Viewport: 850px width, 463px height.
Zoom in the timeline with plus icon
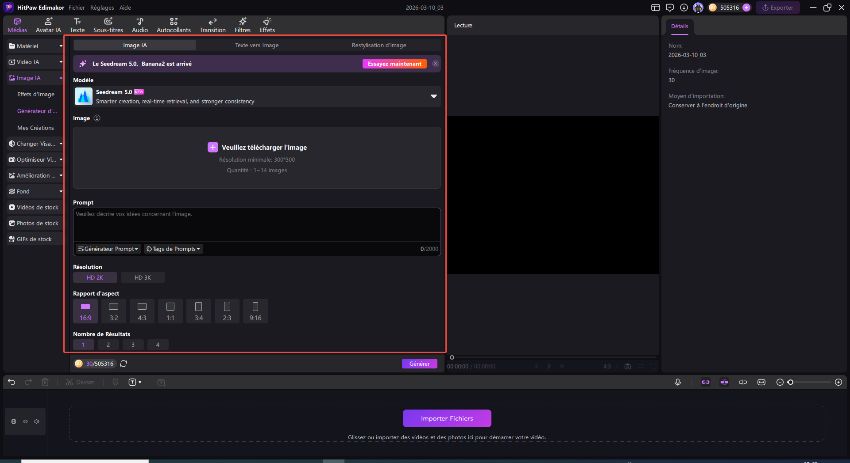pos(839,382)
